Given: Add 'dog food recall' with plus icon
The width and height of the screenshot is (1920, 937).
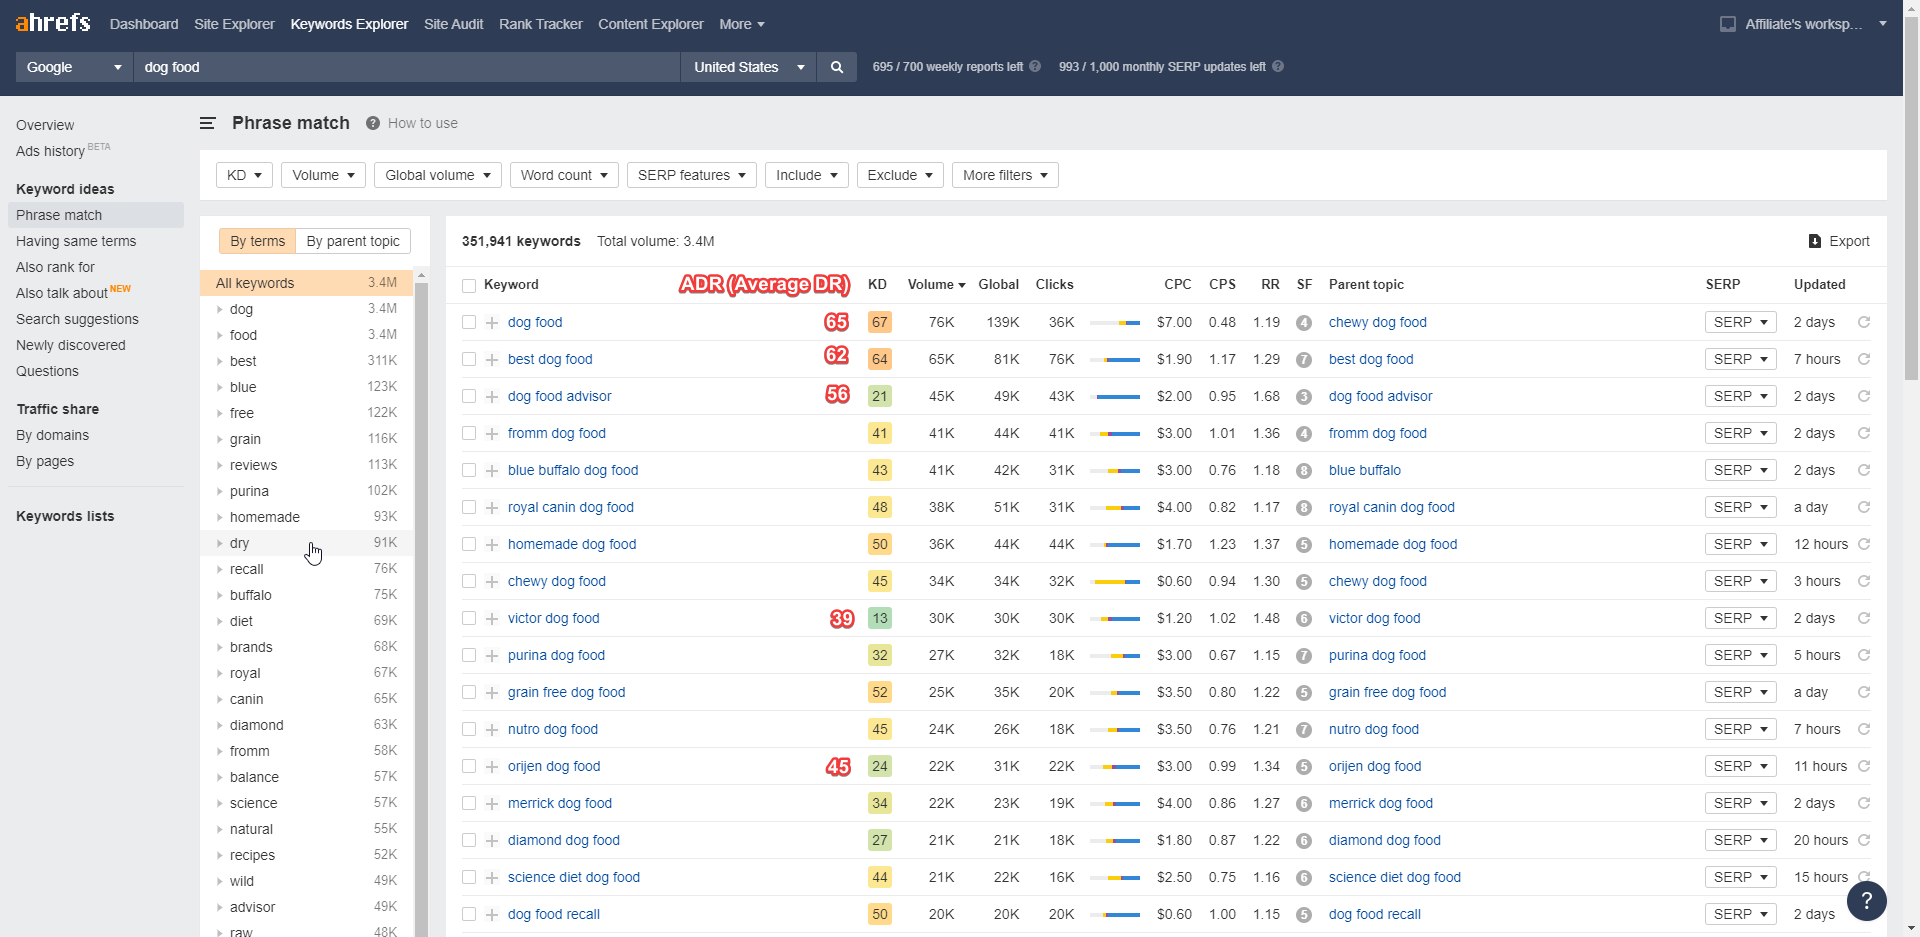Looking at the screenshot, I should pos(492,915).
